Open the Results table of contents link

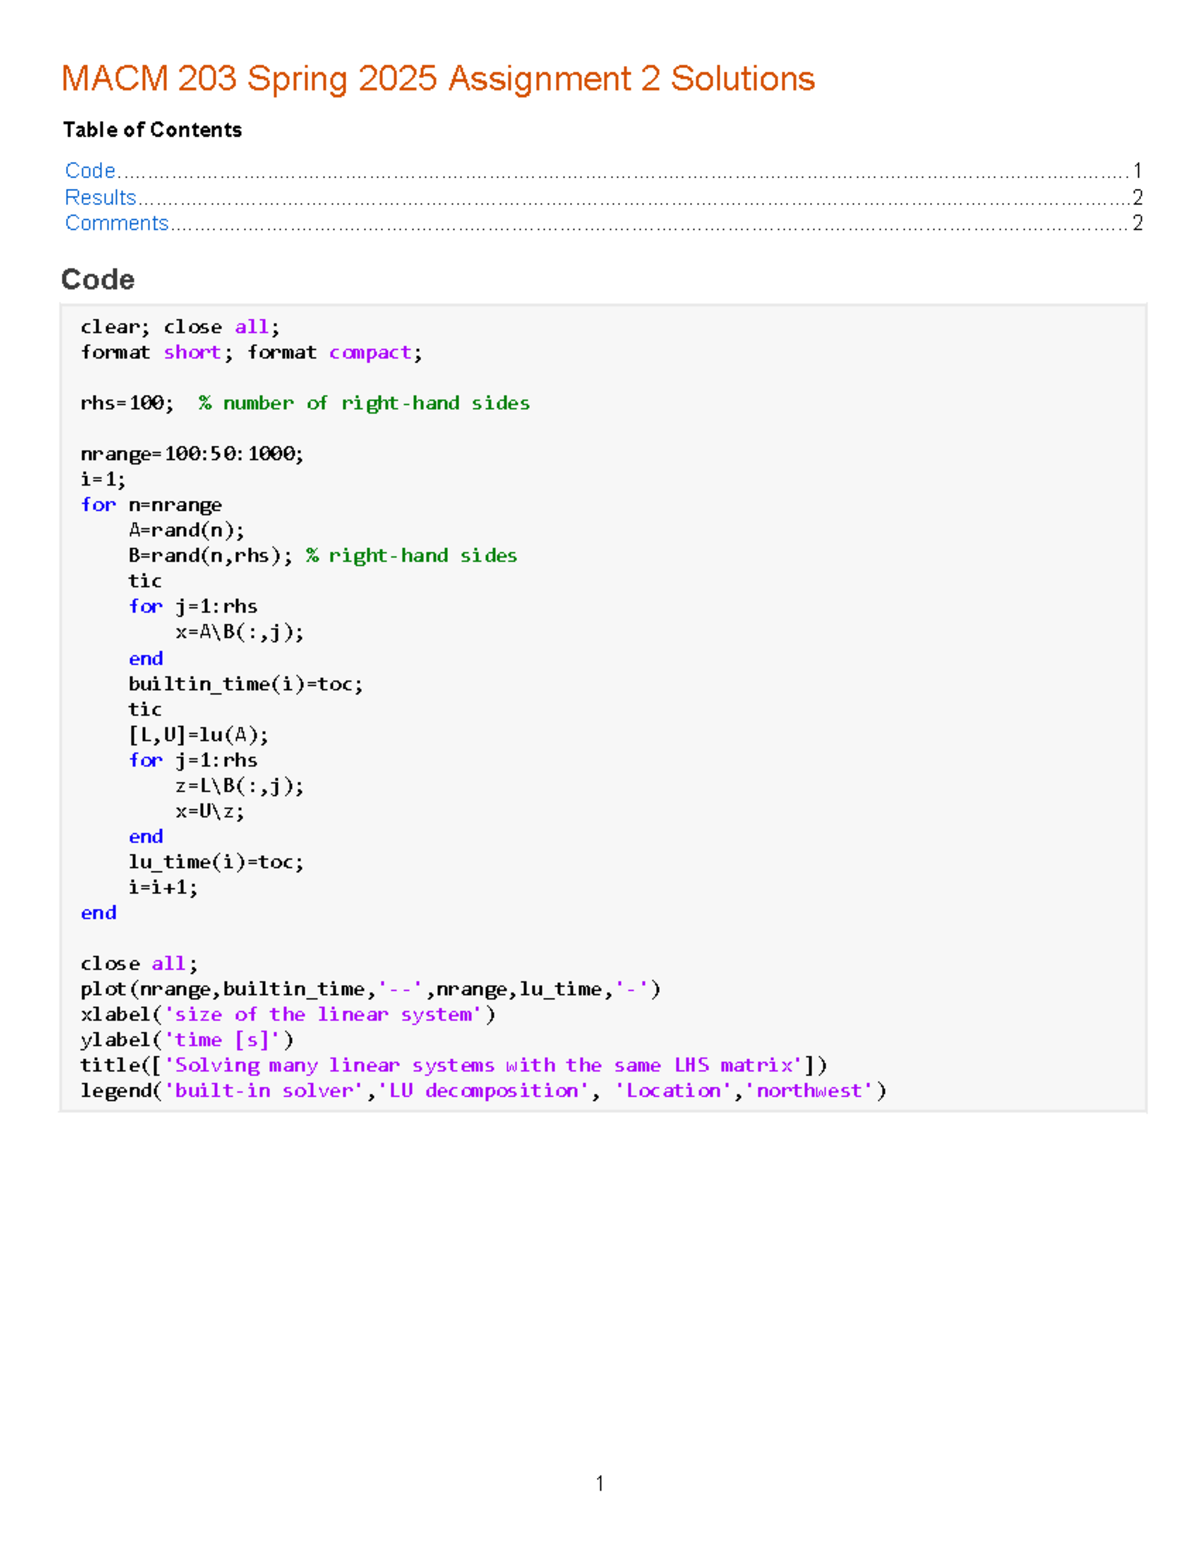(101, 198)
